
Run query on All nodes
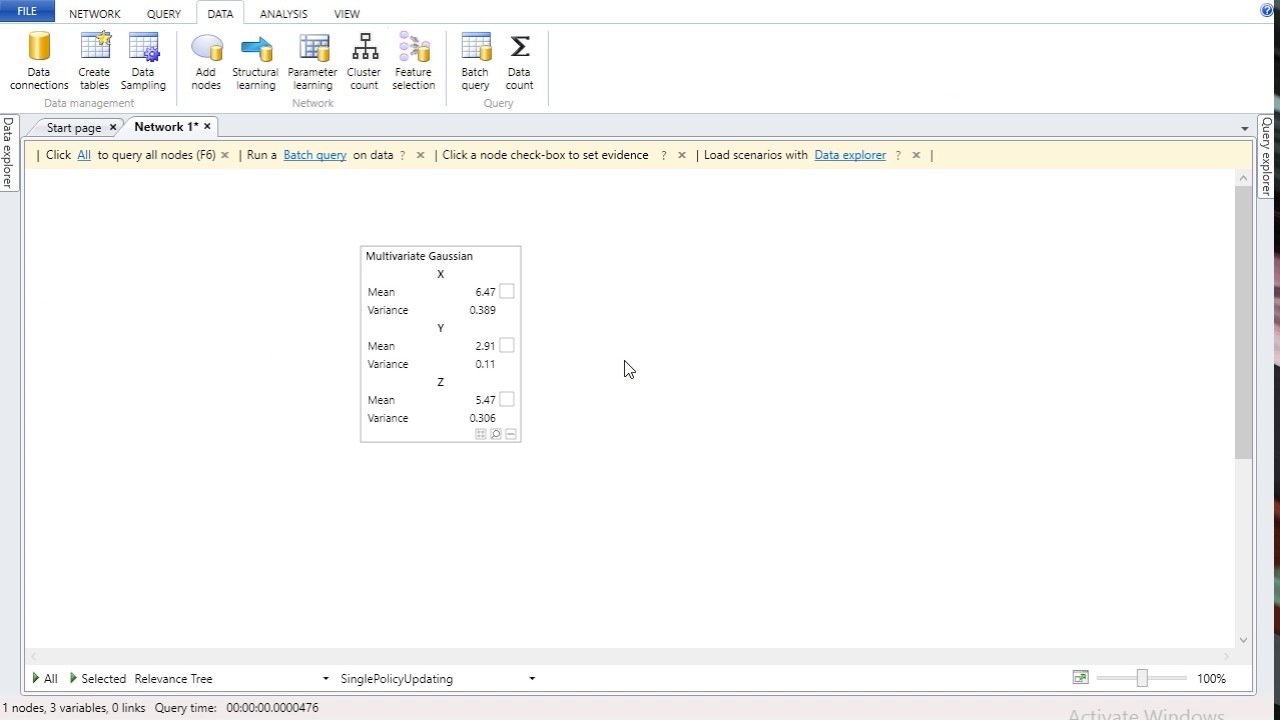[x=45, y=678]
